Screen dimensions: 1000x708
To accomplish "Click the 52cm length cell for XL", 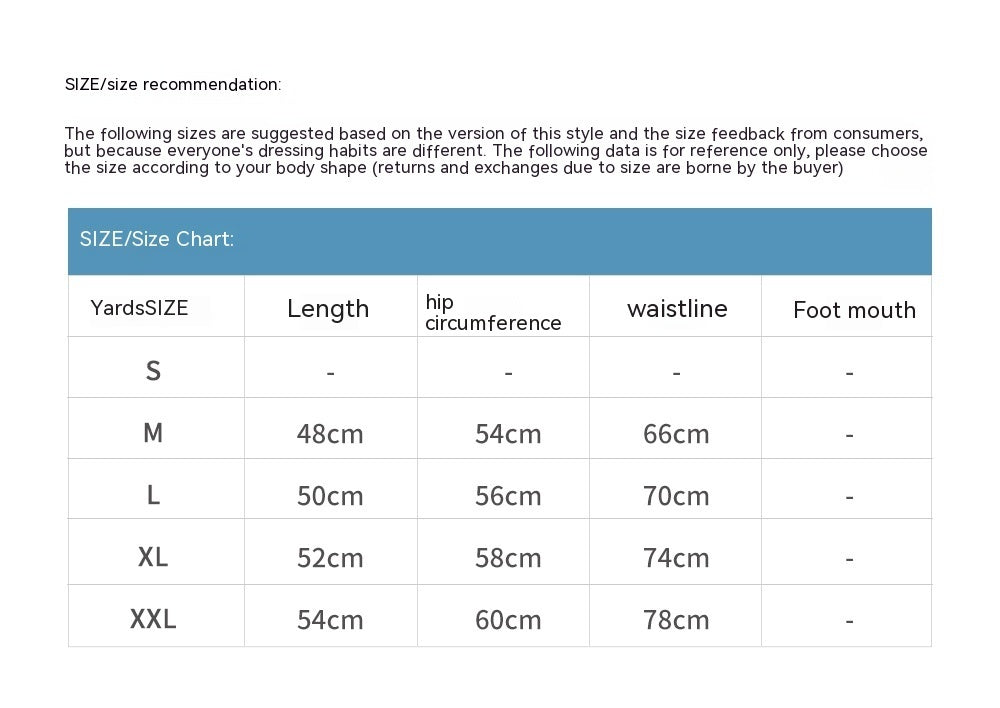I will (x=330, y=558).
